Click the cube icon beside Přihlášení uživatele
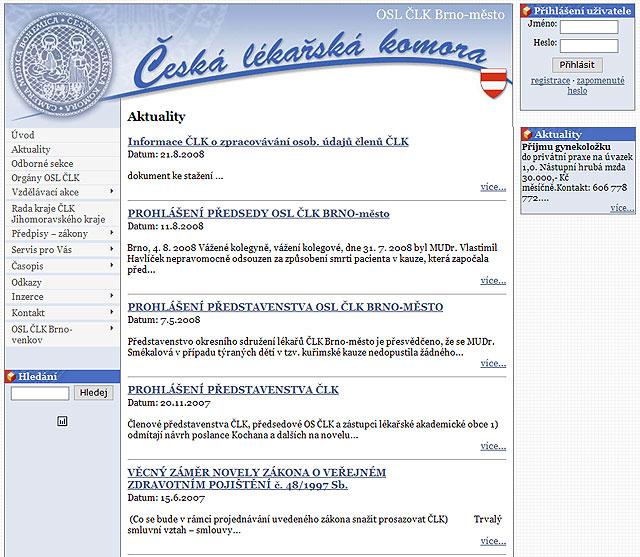This screenshot has height=557, width=640. (x=527, y=10)
